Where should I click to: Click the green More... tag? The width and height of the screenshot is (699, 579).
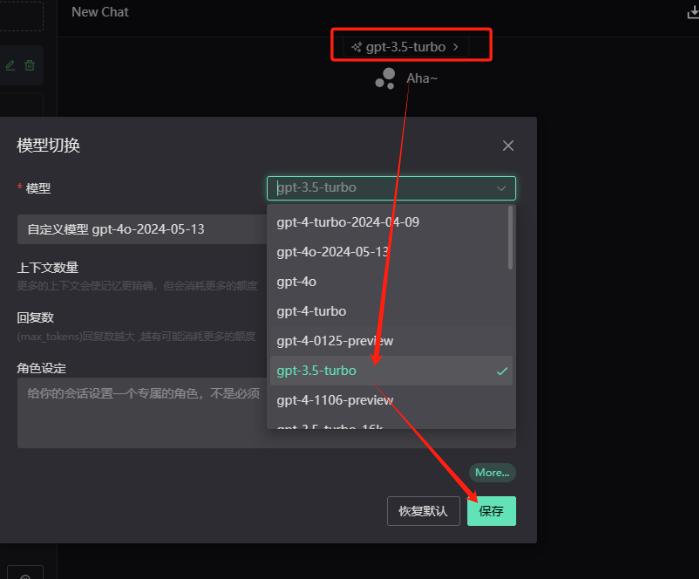coord(492,472)
